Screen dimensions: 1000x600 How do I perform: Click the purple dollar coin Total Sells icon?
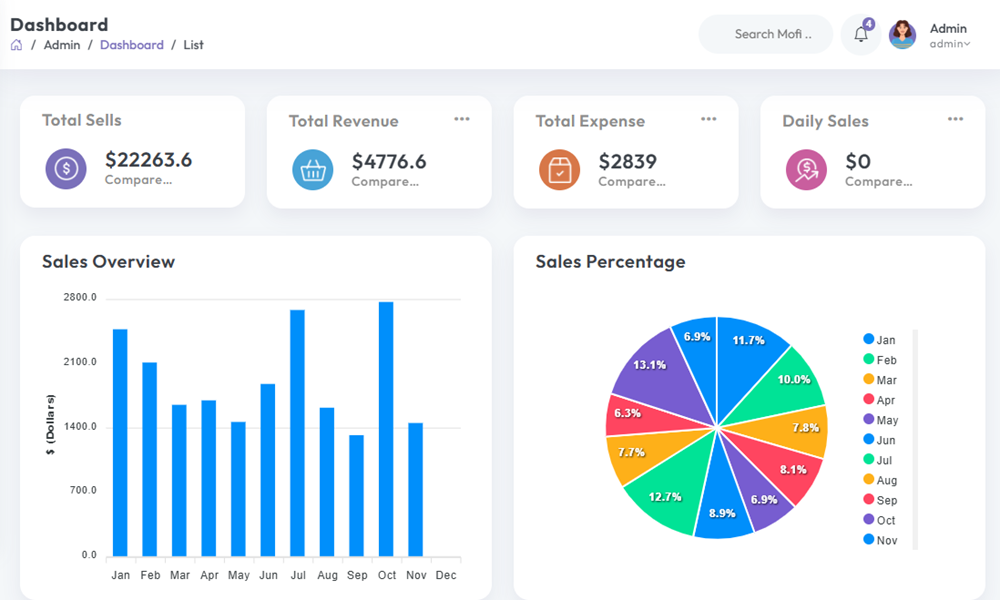(x=66, y=168)
